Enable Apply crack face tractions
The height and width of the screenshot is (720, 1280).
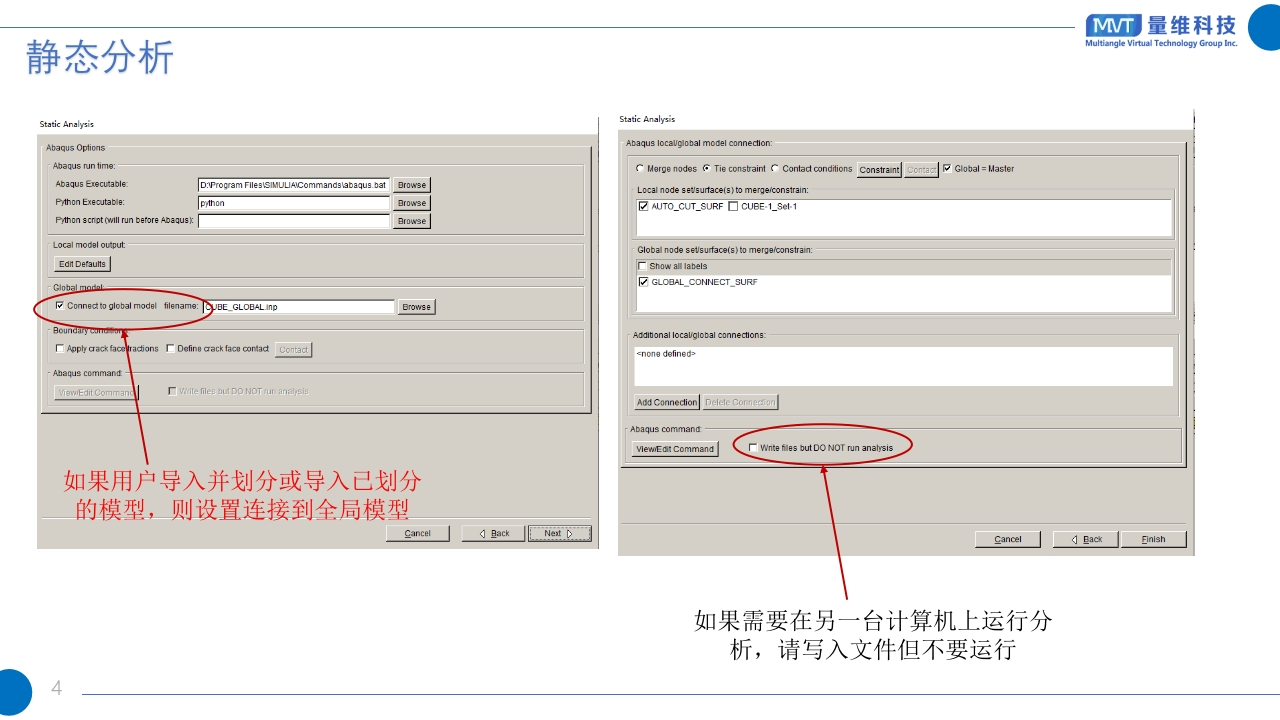pos(60,349)
